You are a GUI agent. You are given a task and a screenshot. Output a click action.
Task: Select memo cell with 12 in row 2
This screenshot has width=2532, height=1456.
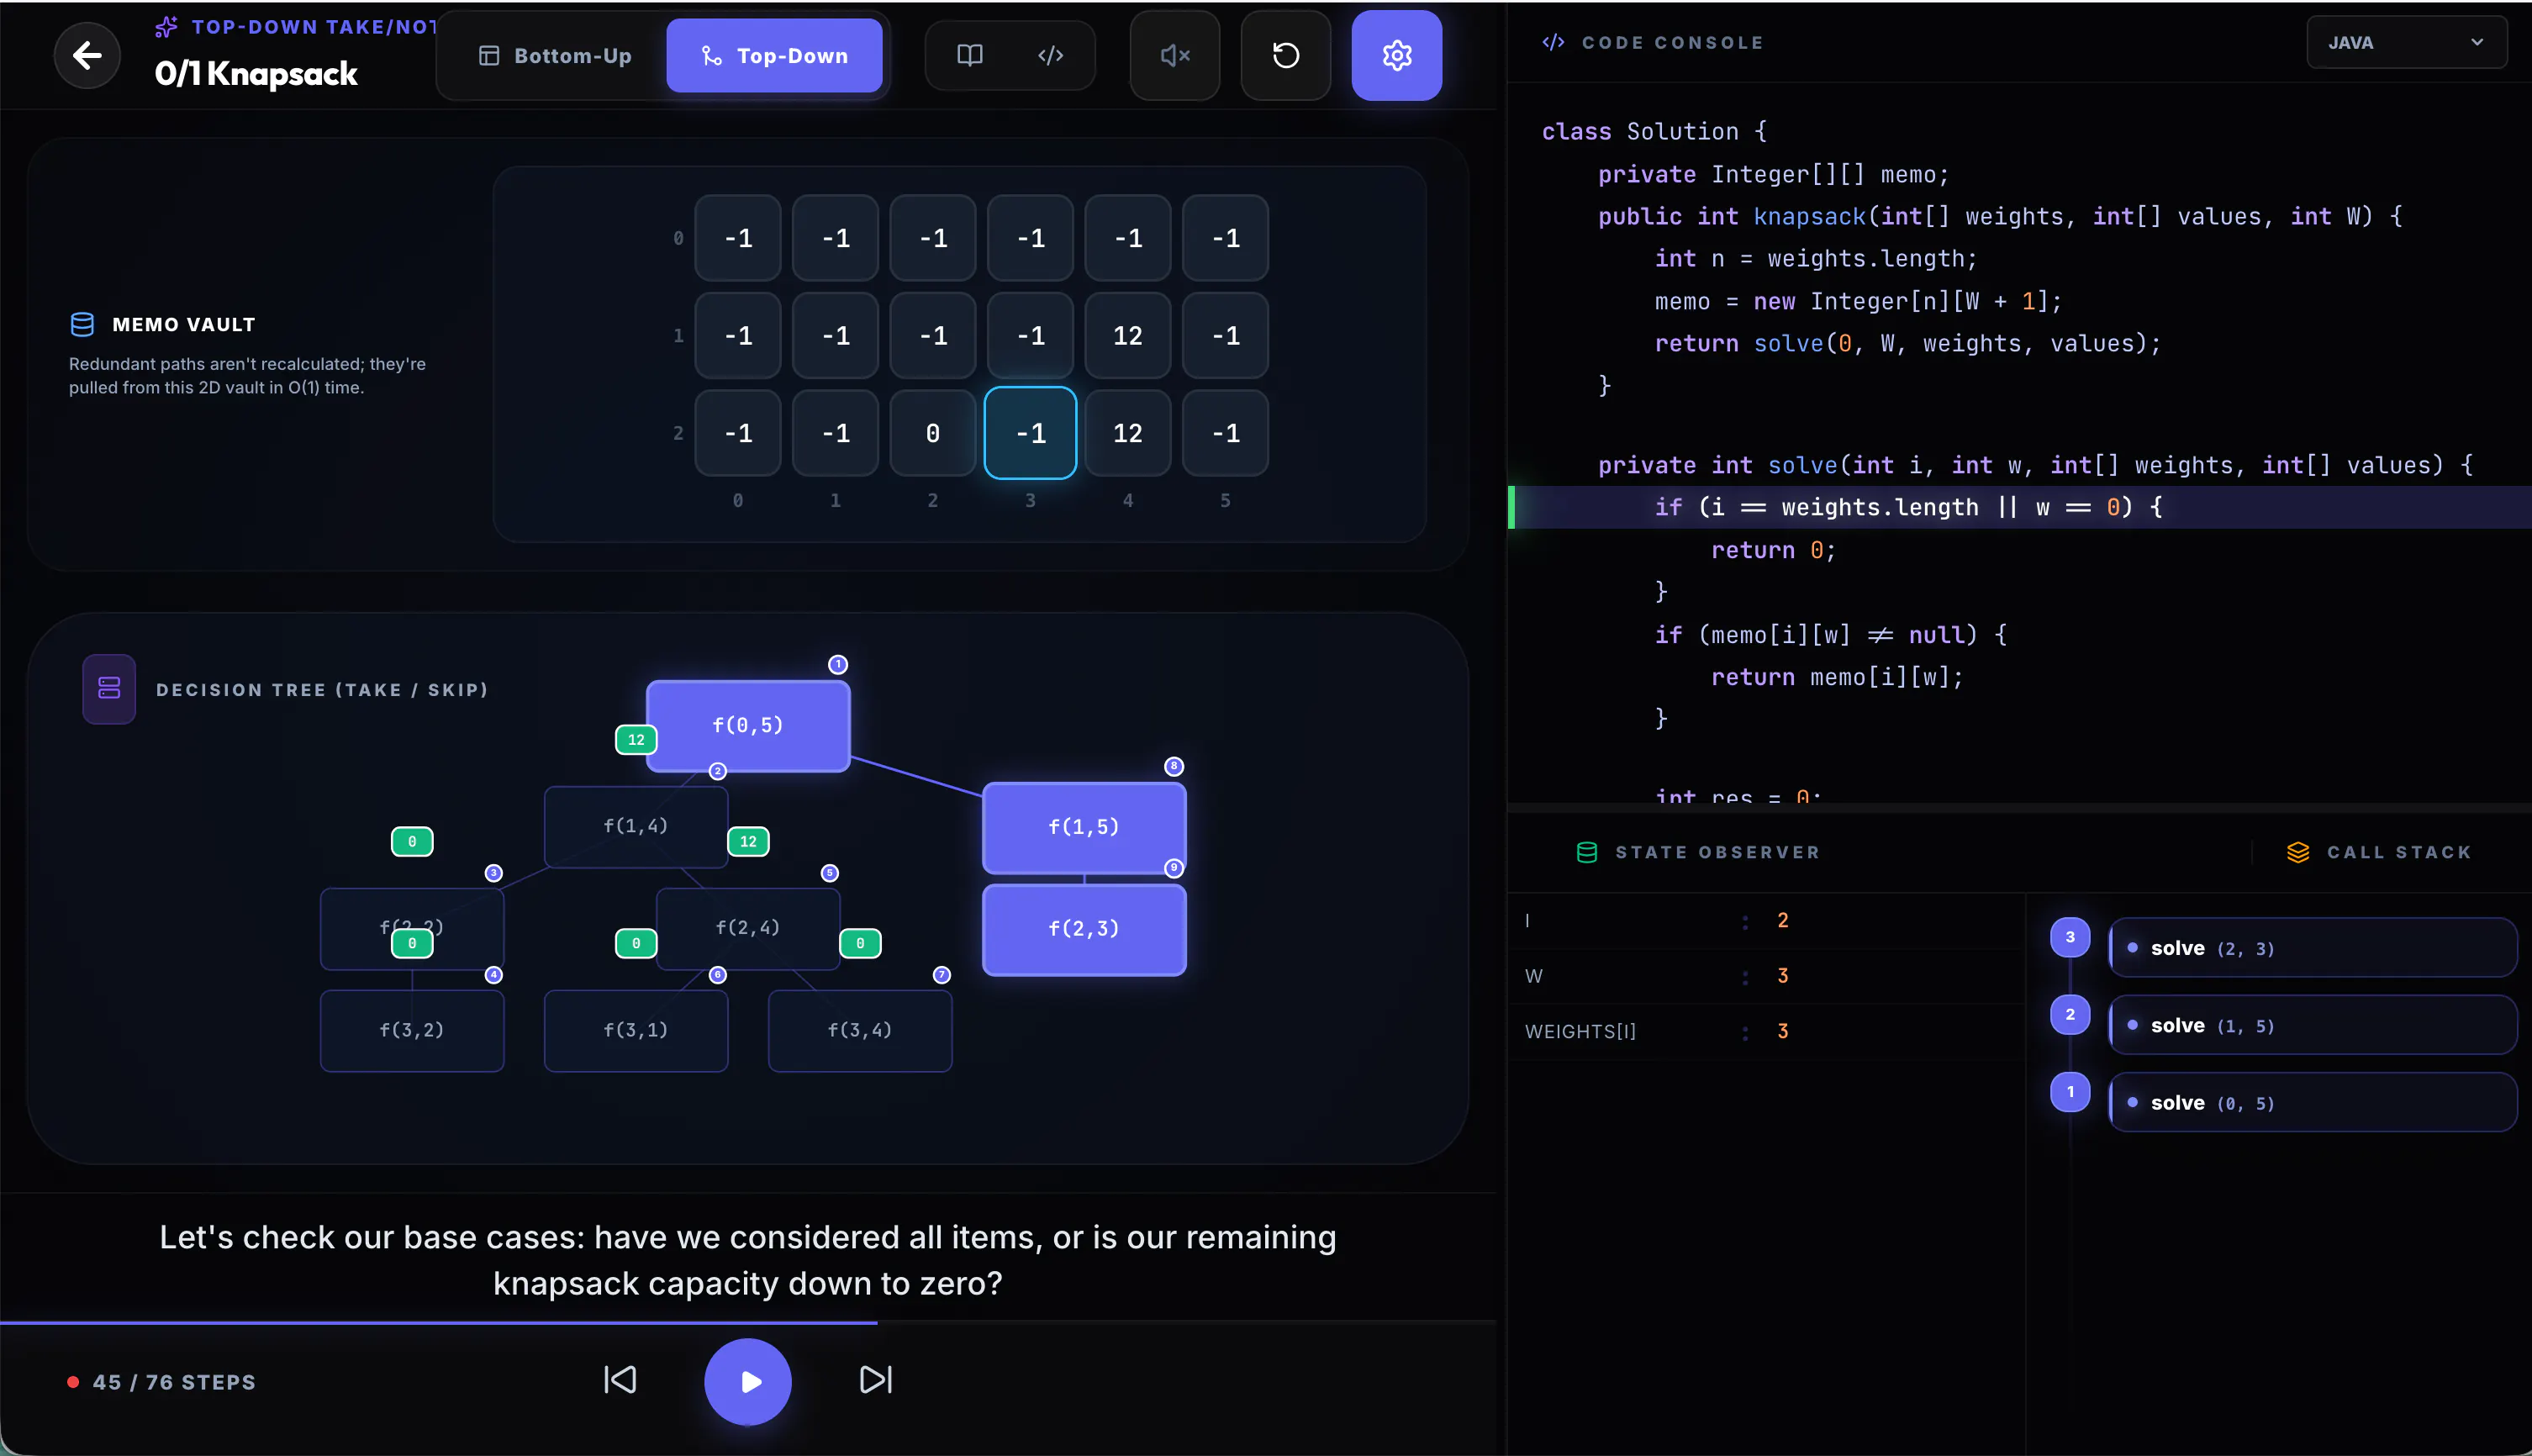click(x=1127, y=433)
